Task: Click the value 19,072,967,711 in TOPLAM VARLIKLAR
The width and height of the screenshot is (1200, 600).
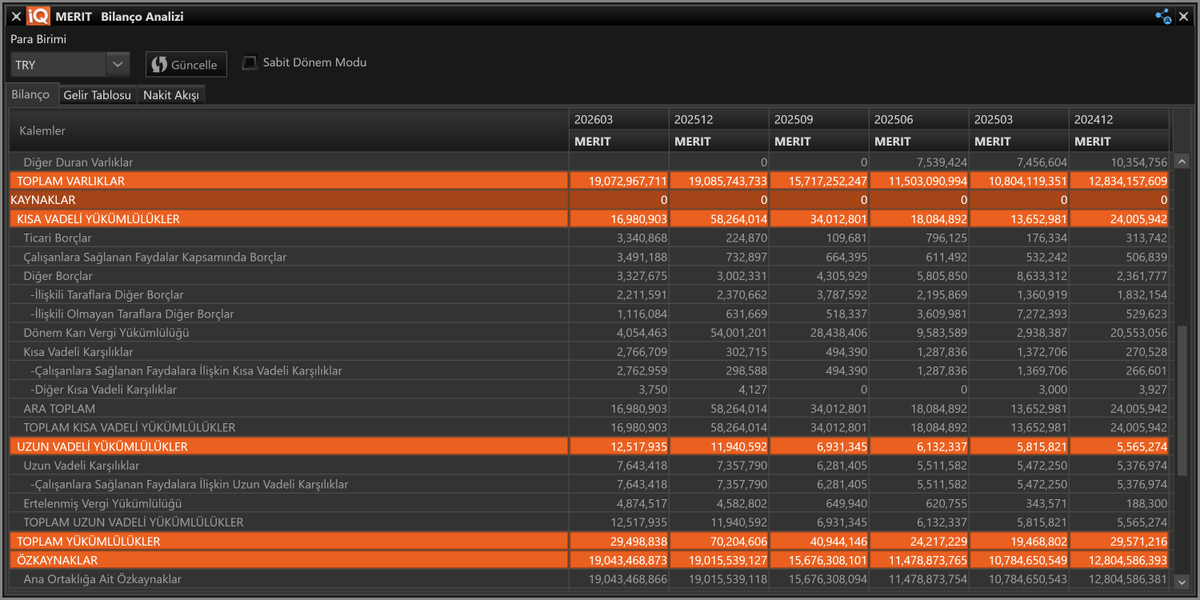Action: pos(628,181)
